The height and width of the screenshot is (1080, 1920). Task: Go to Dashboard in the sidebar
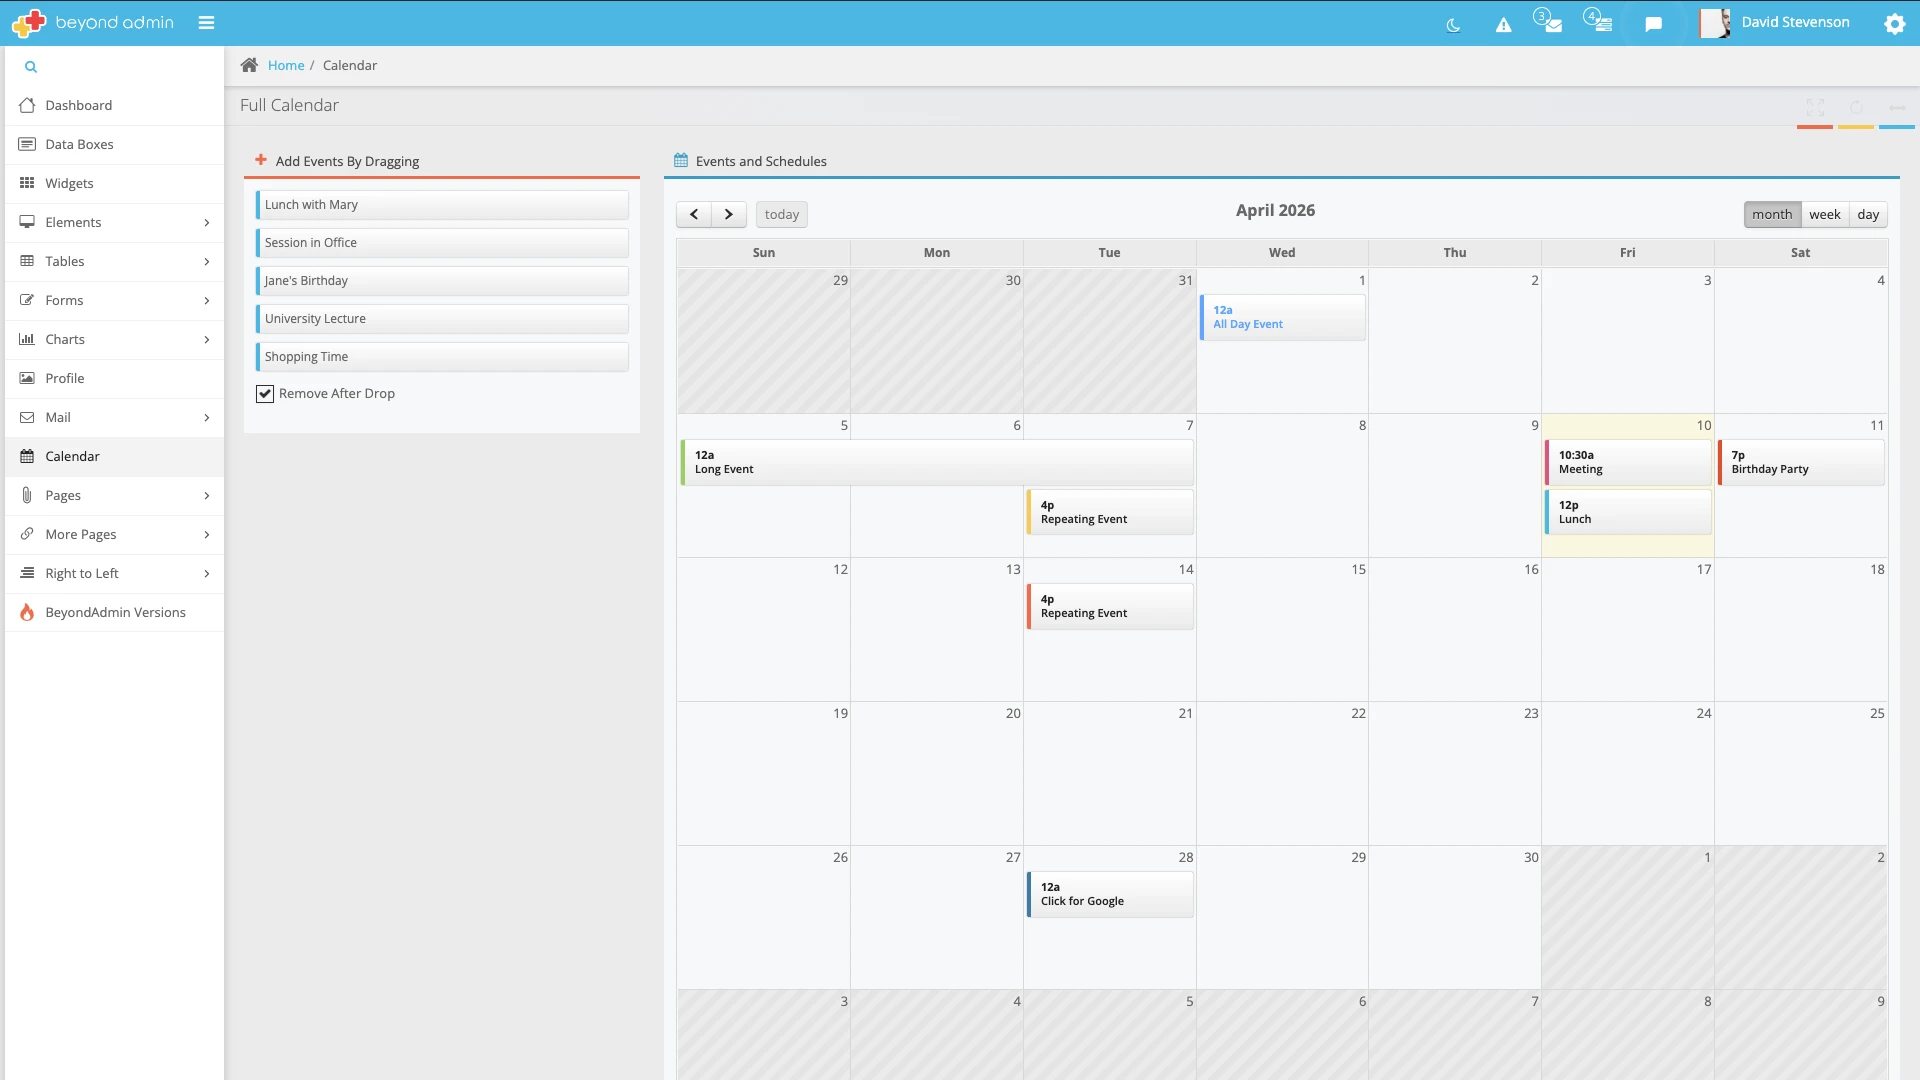pos(114,106)
